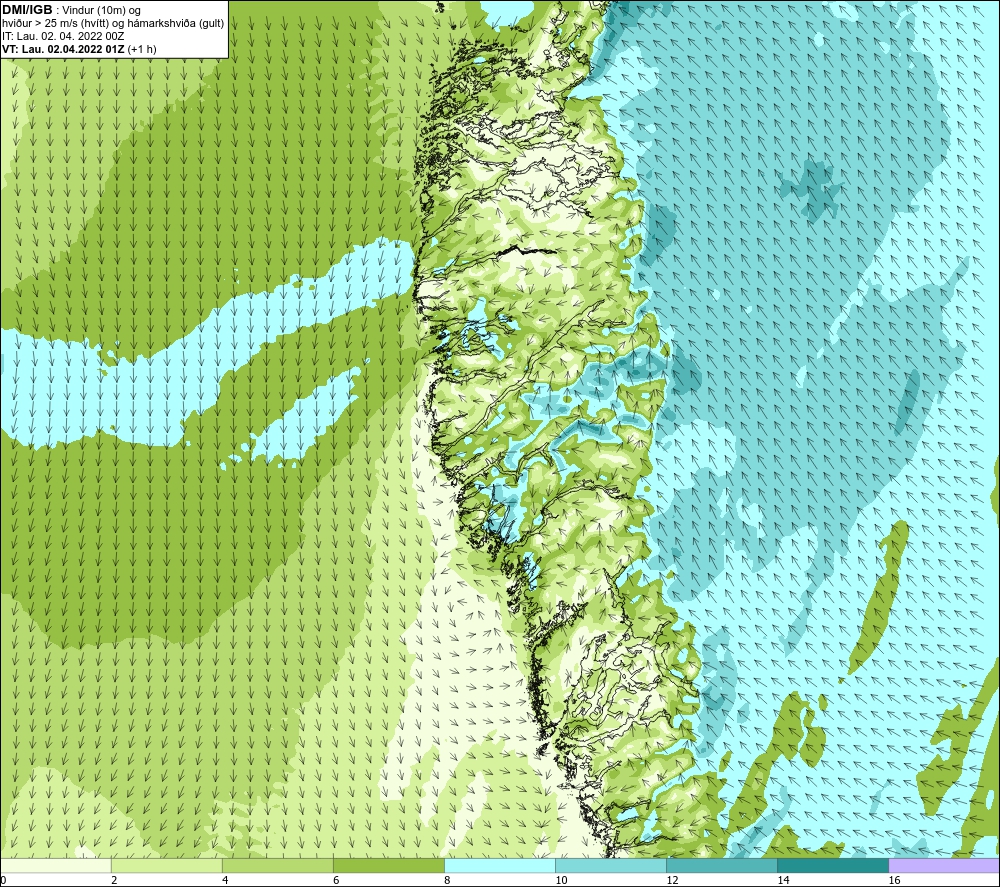Click the 'VT: Lau. 02.04.2022 01Z (+1 h)' line
Screen dimensions: 1000x887
click(79, 49)
